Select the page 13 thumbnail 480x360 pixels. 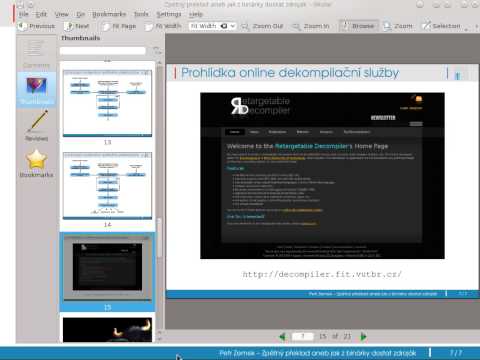[107, 103]
